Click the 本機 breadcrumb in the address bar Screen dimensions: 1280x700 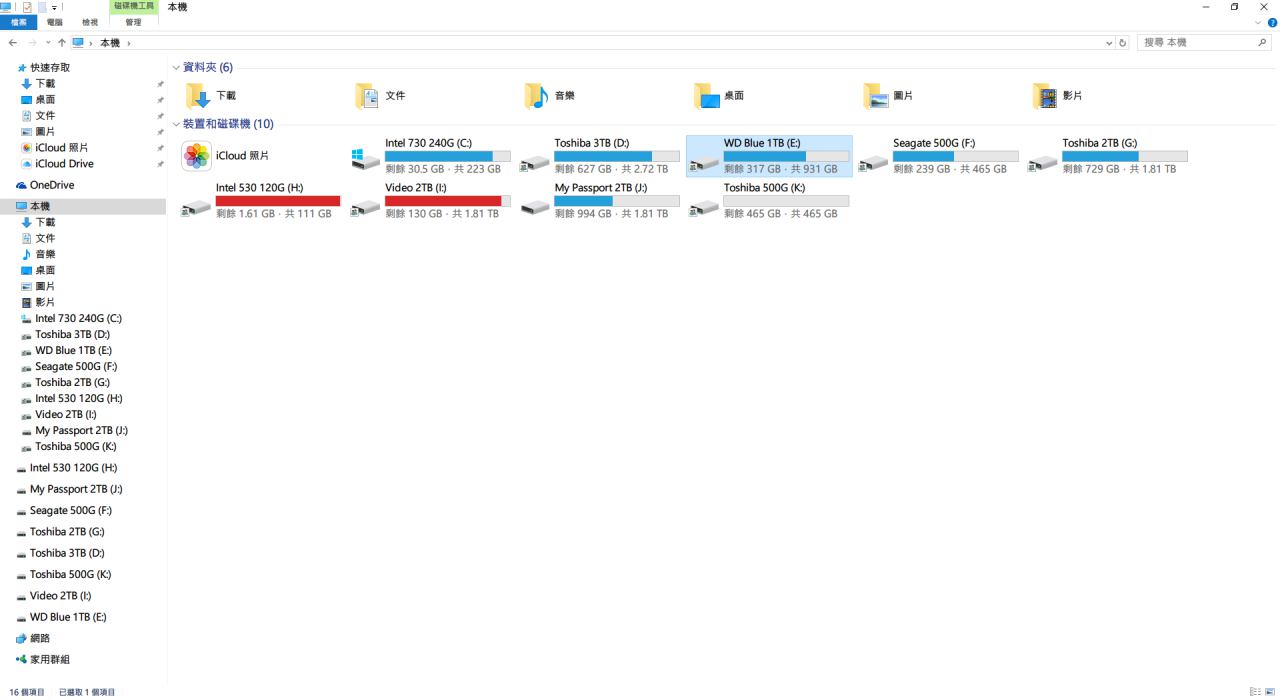pos(110,43)
